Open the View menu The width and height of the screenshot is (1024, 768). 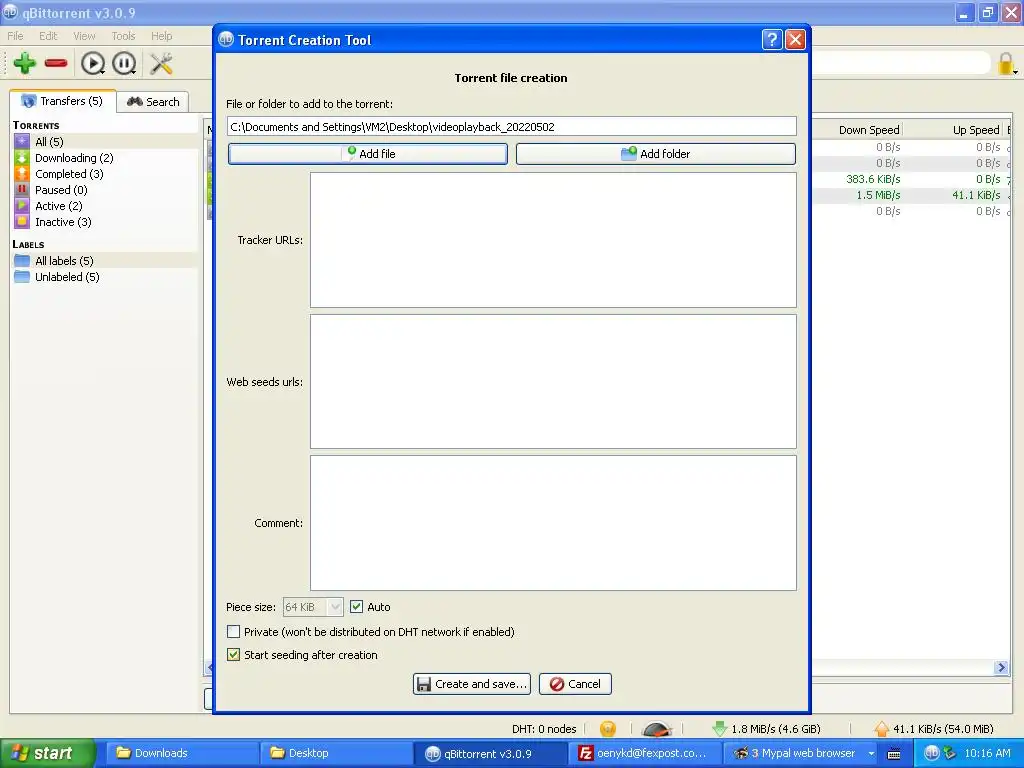pyautogui.click(x=84, y=36)
